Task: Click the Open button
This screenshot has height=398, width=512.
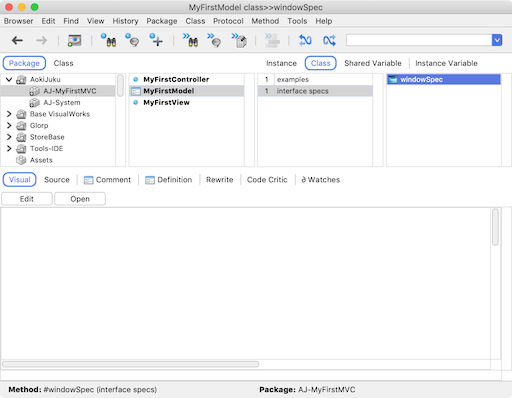Action: 80,199
